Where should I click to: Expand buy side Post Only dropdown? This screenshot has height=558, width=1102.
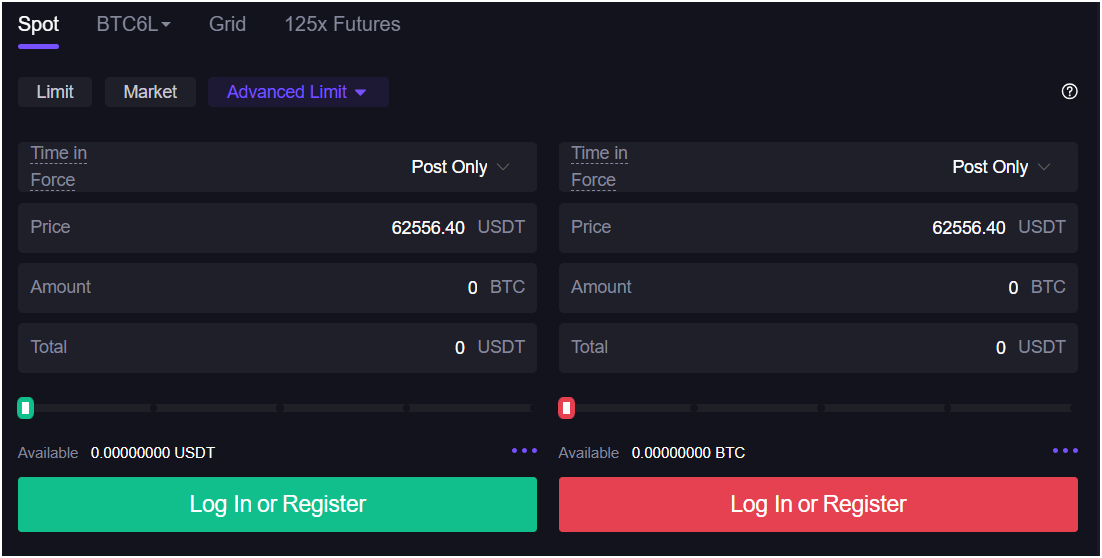pos(461,167)
